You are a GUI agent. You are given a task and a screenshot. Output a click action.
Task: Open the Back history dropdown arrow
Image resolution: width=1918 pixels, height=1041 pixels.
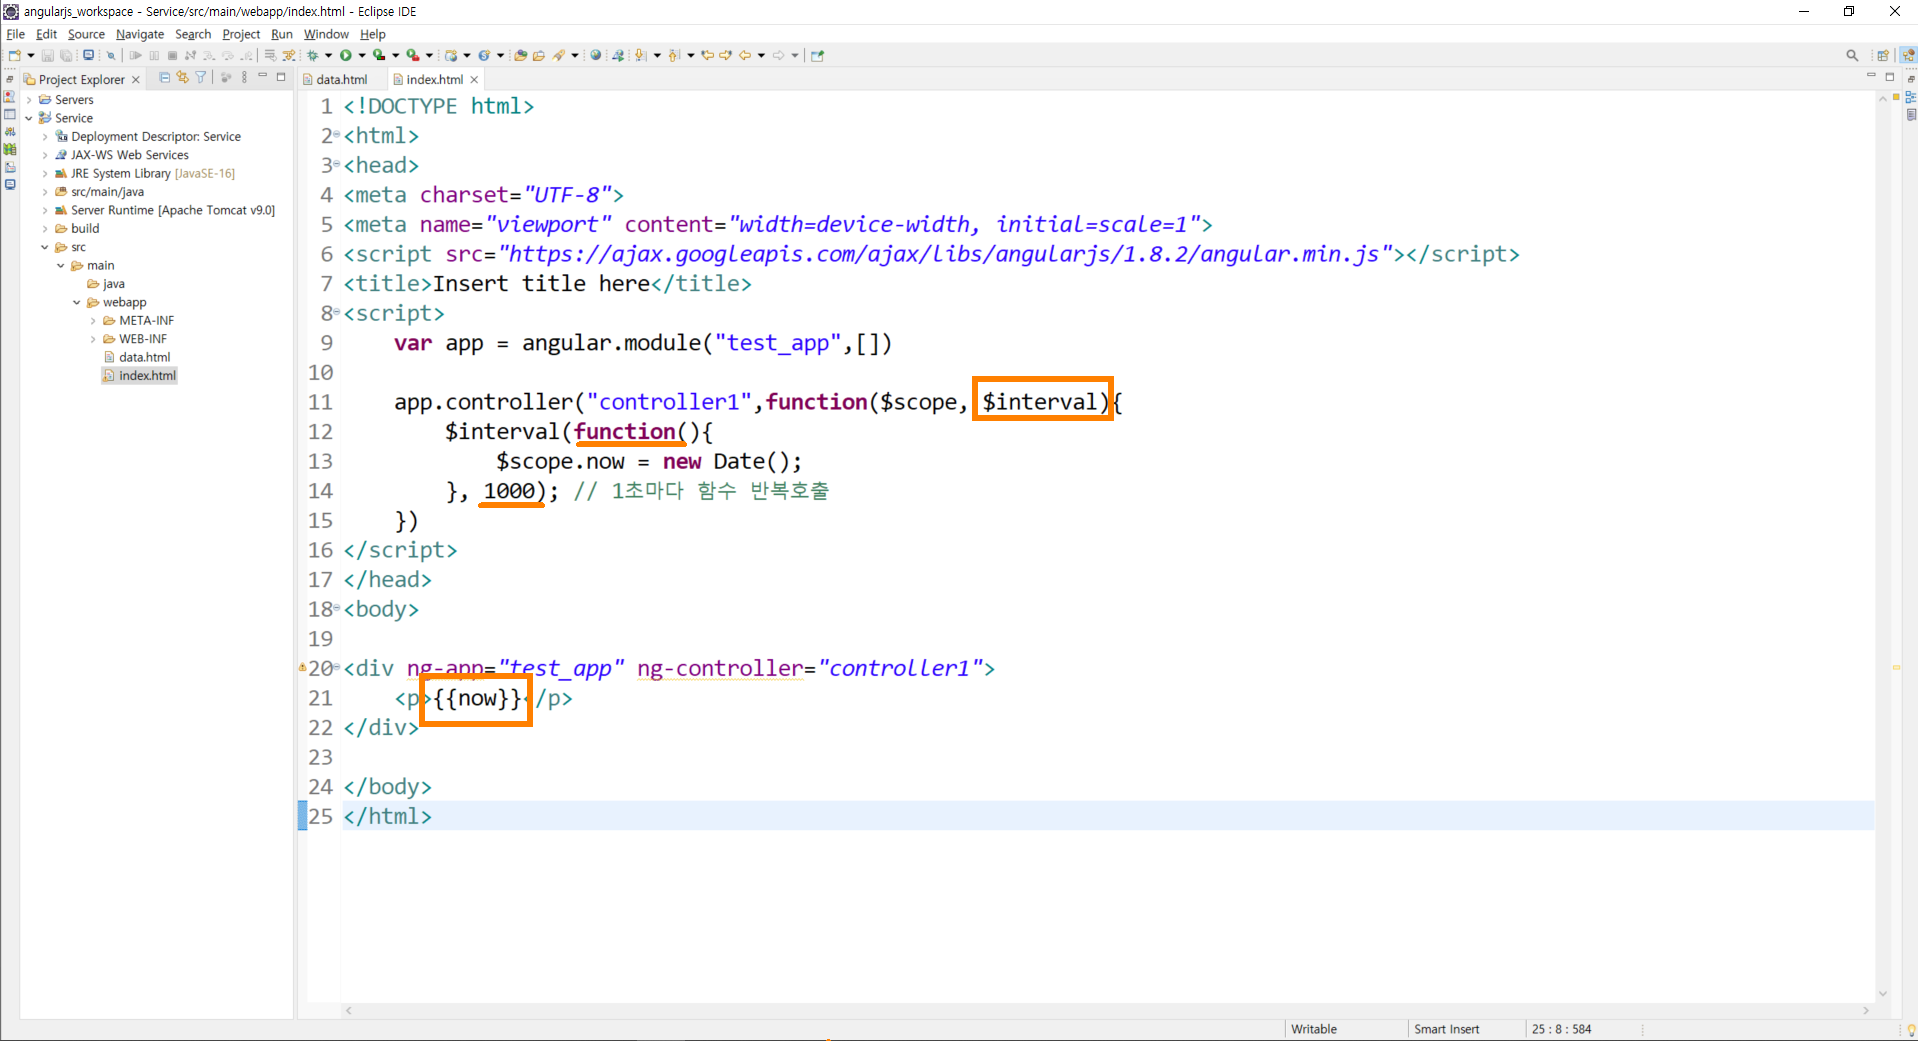point(762,56)
